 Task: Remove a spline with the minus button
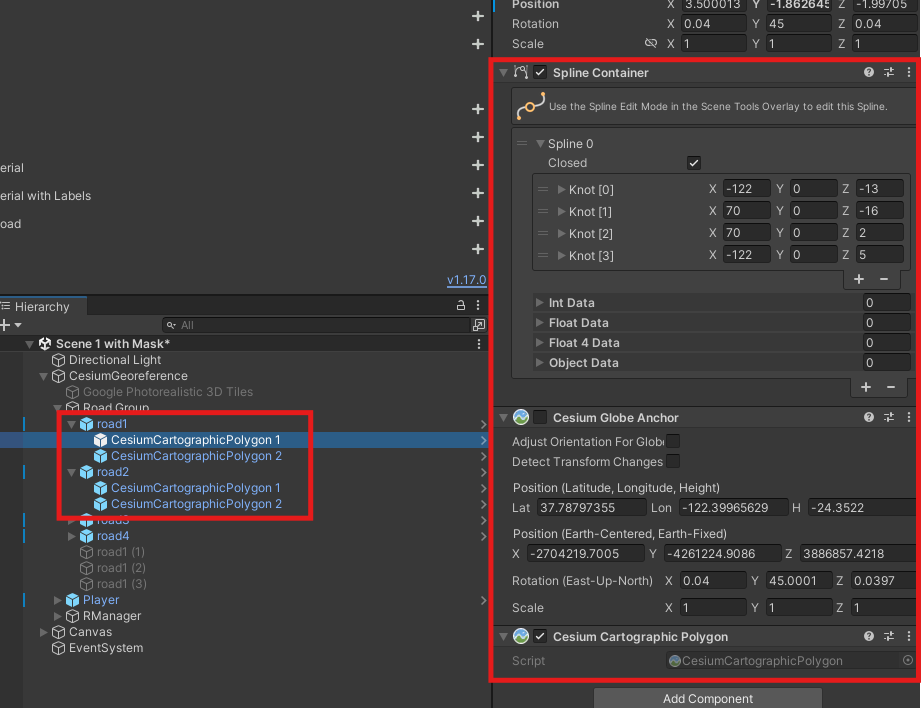click(891, 387)
